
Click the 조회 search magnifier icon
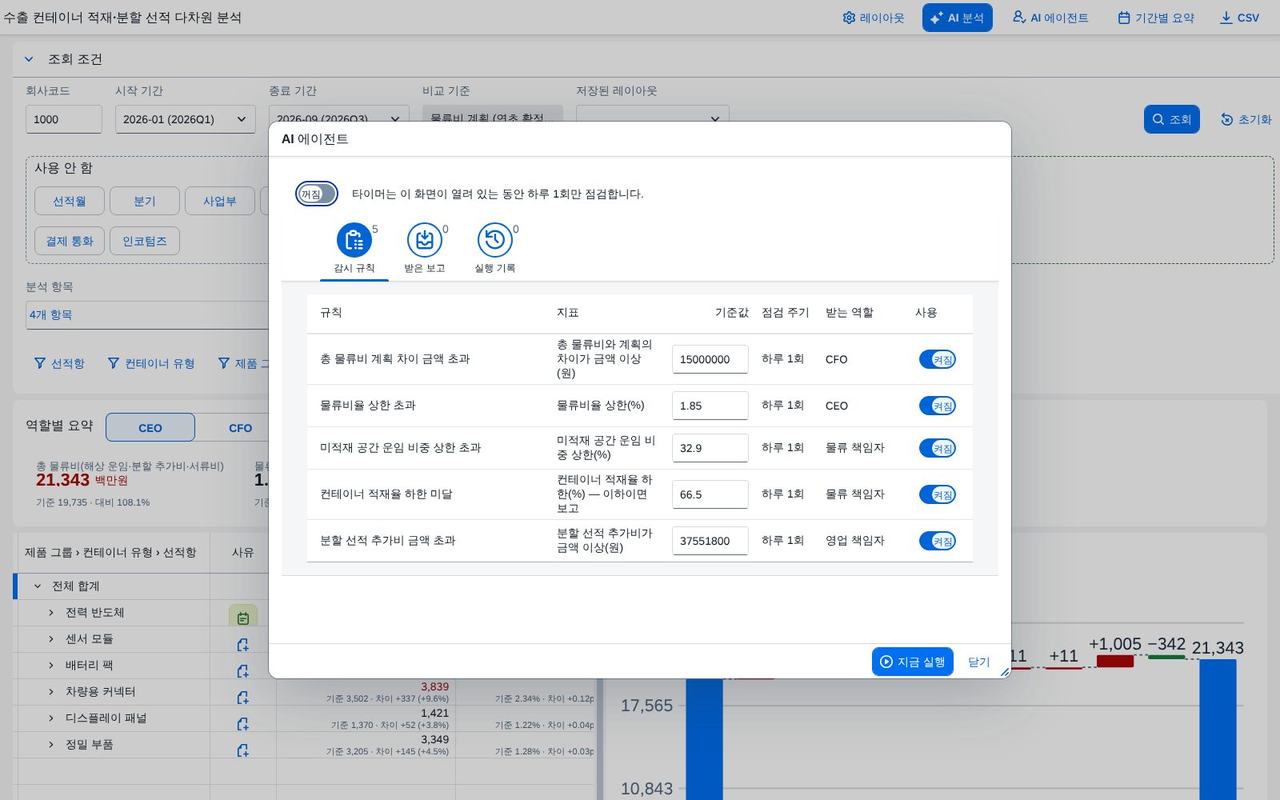(x=1158, y=119)
